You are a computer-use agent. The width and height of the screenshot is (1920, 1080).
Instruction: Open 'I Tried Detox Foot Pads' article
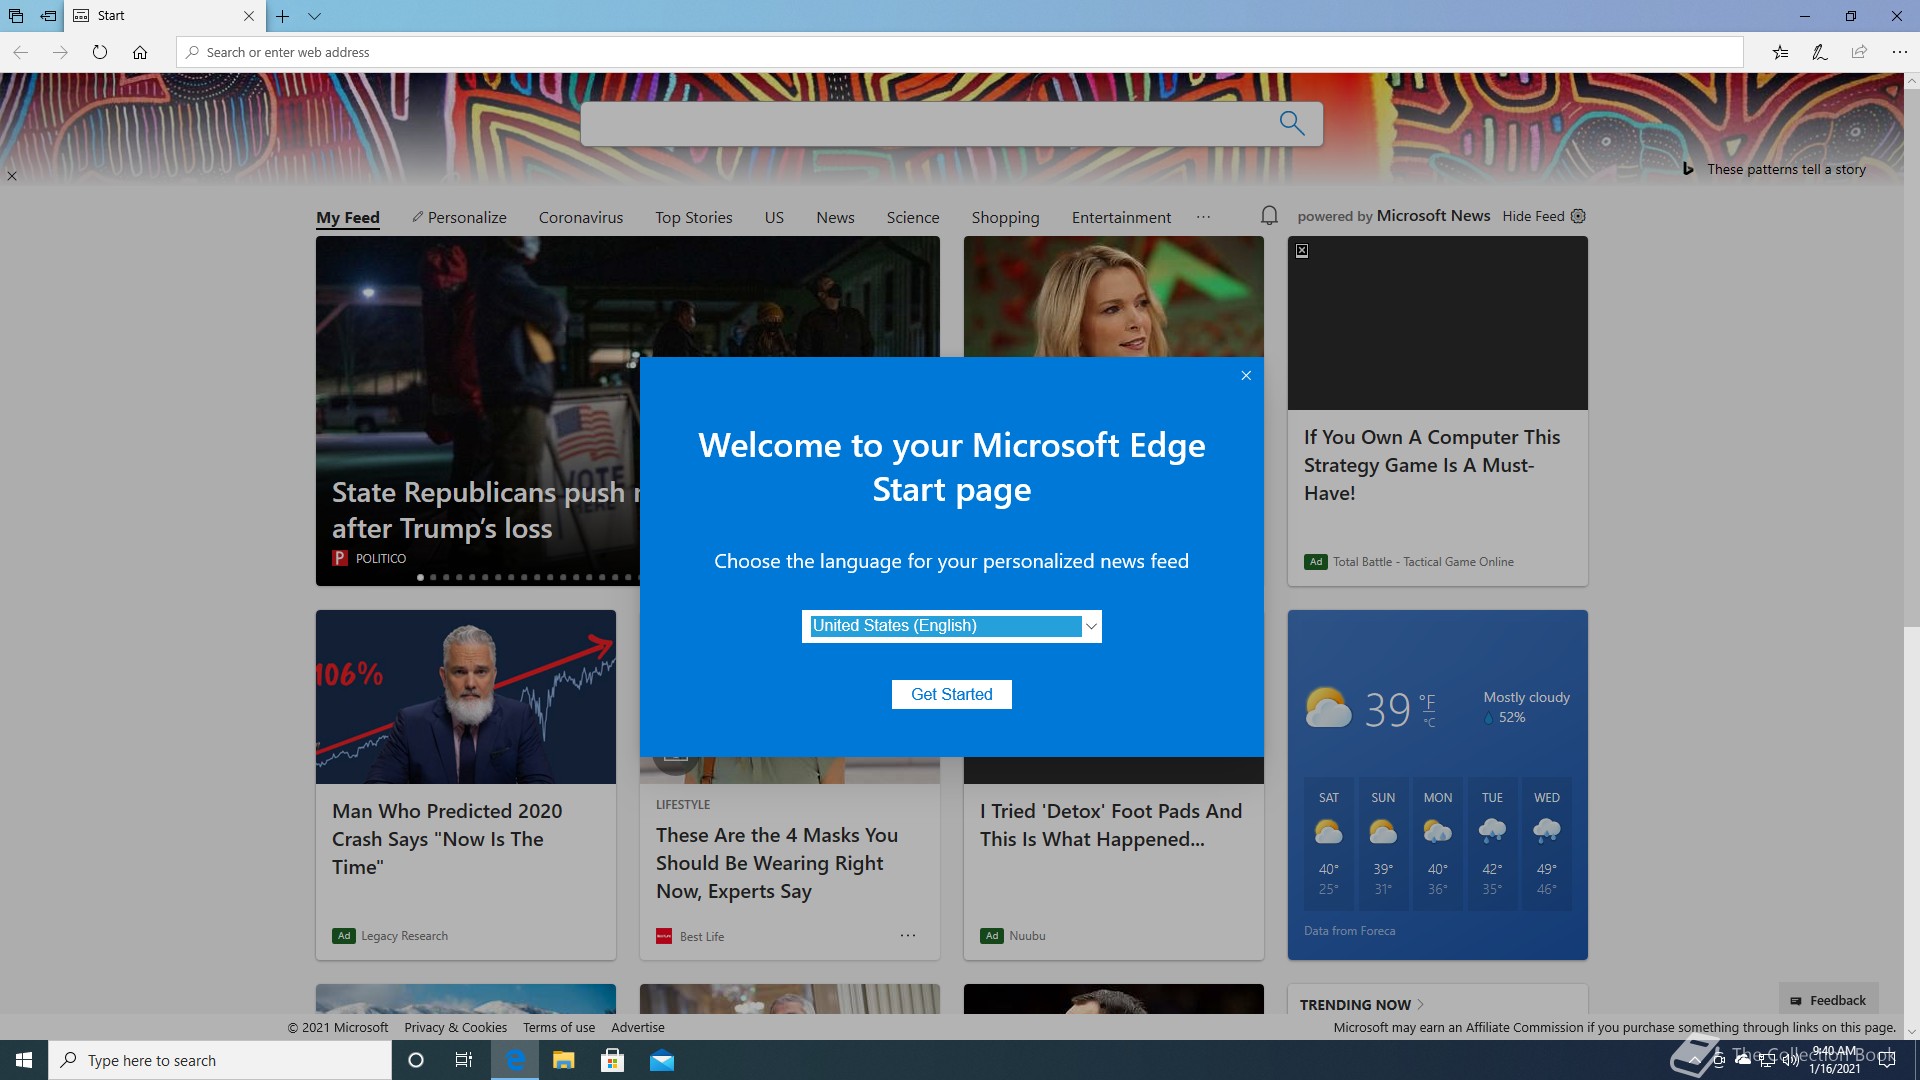pyautogui.click(x=1111, y=825)
